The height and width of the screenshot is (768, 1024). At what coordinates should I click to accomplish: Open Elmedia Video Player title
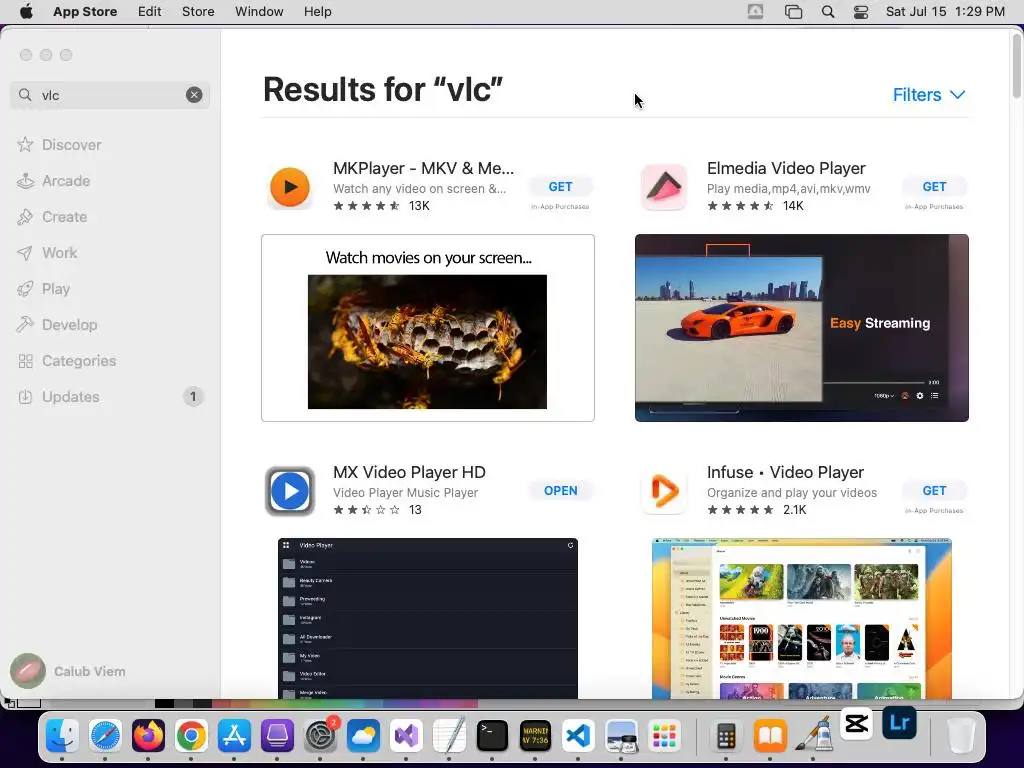pos(786,168)
